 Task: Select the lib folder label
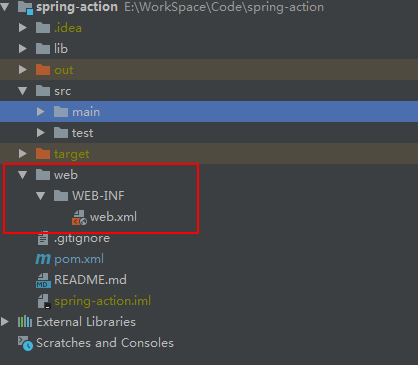tap(61, 49)
